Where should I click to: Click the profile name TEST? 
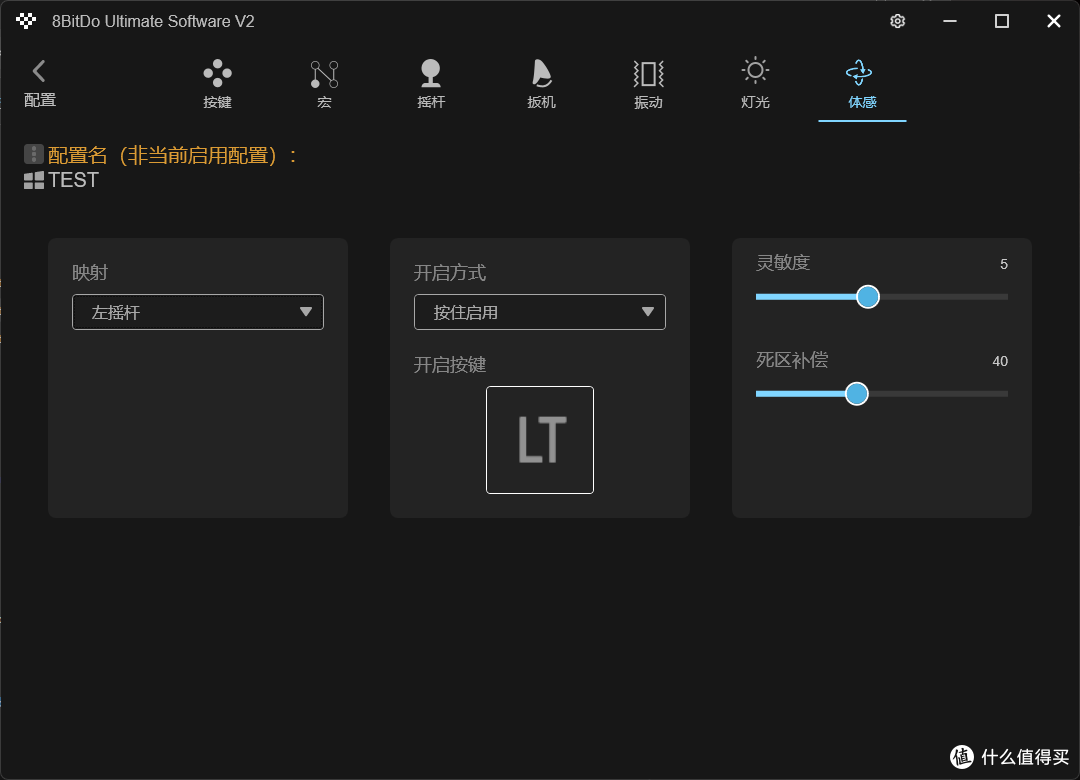coord(74,181)
